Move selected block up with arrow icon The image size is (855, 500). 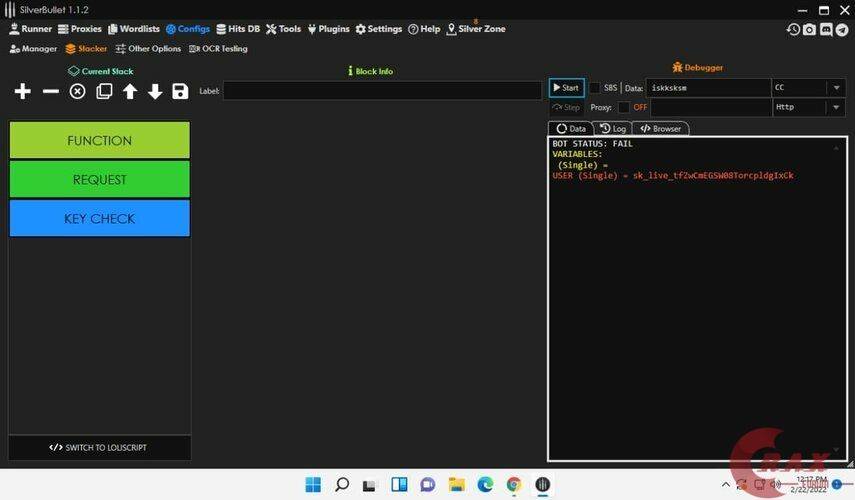tap(130, 92)
